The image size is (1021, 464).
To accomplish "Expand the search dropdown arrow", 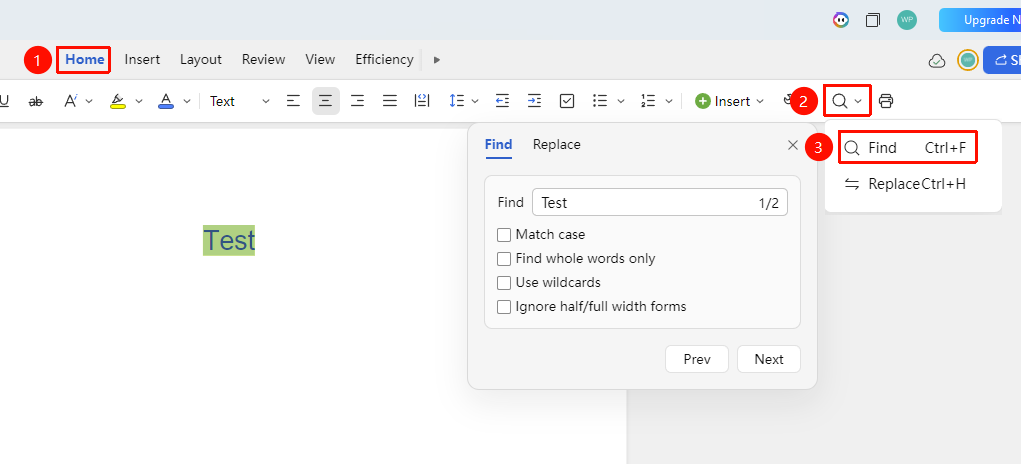I will pos(858,102).
